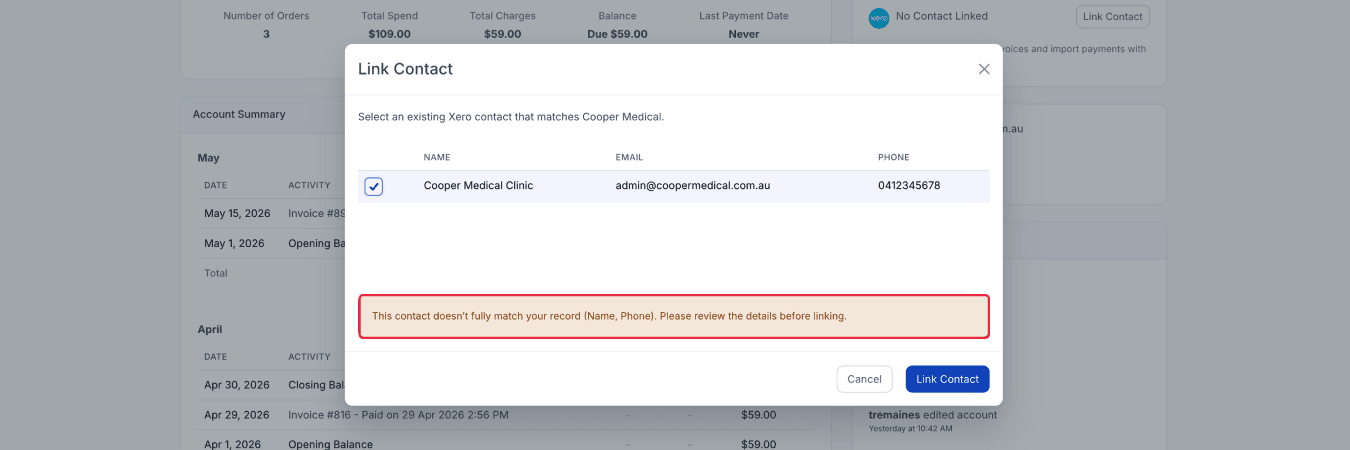Click the May month heading

[208, 158]
